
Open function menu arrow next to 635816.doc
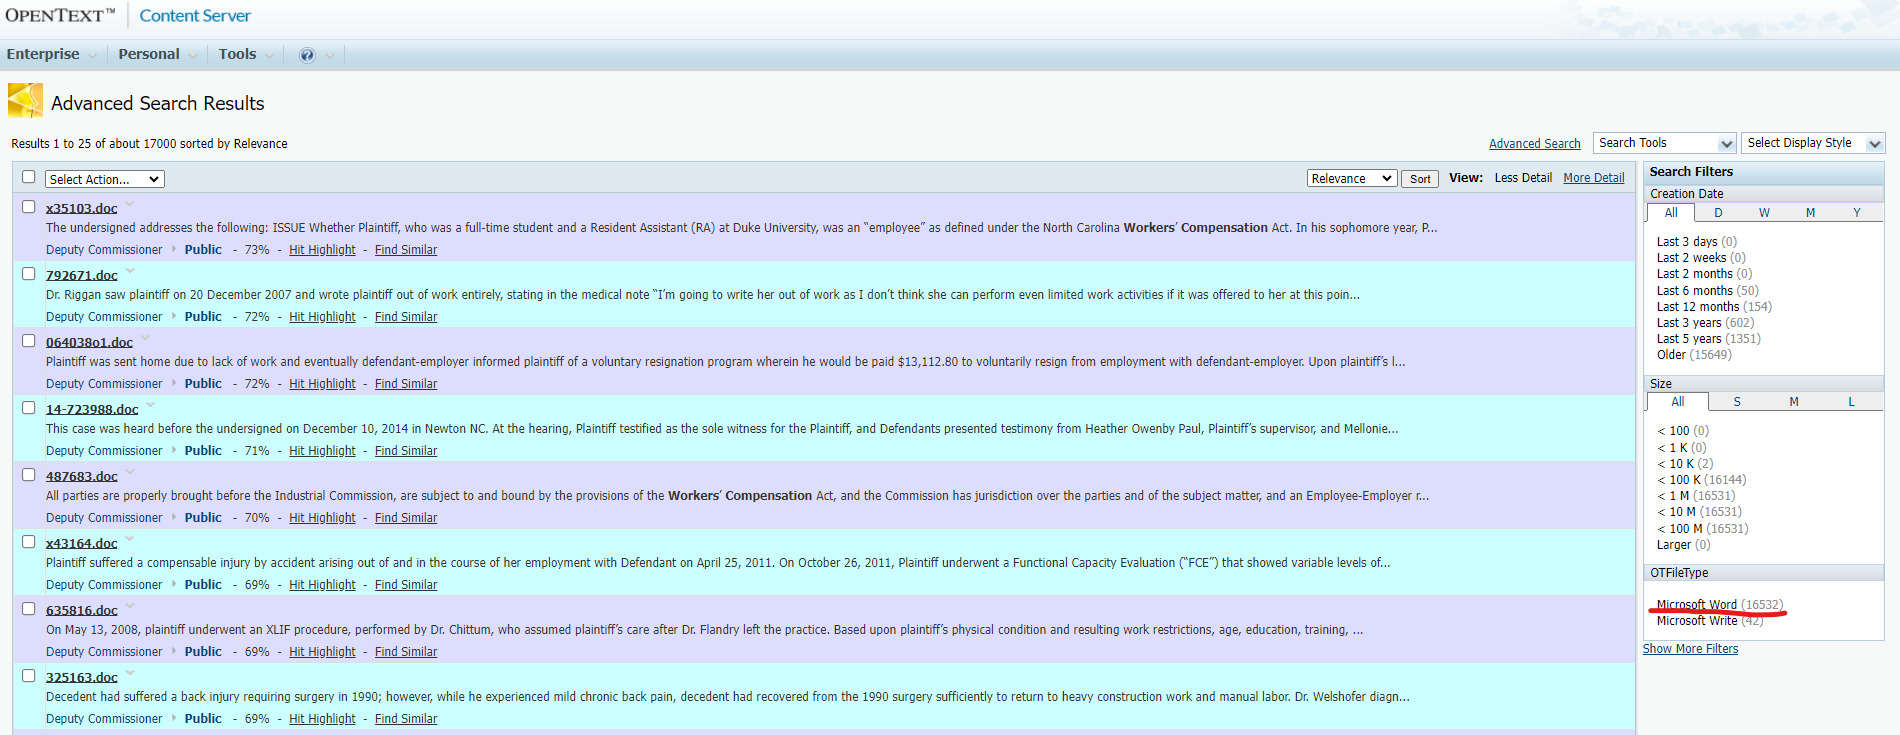[130, 606]
